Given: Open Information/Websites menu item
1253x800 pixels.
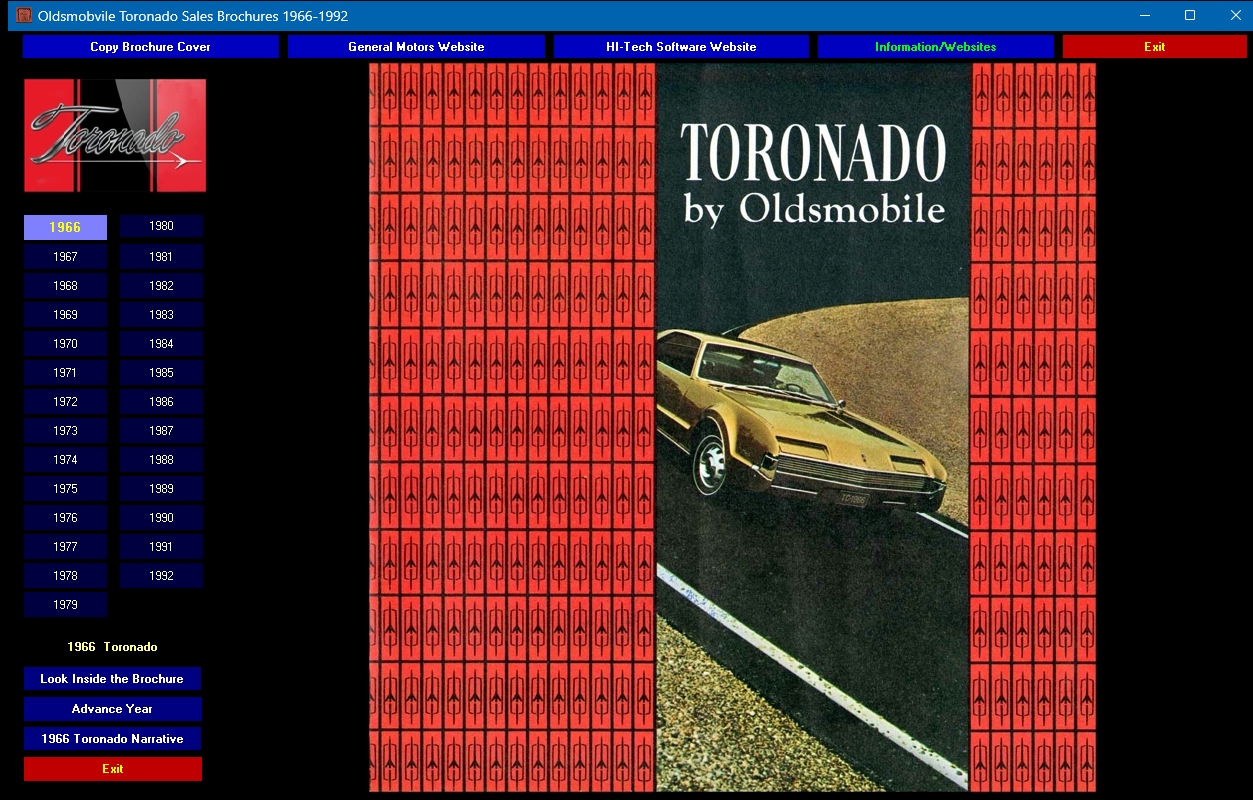Looking at the screenshot, I should point(935,47).
